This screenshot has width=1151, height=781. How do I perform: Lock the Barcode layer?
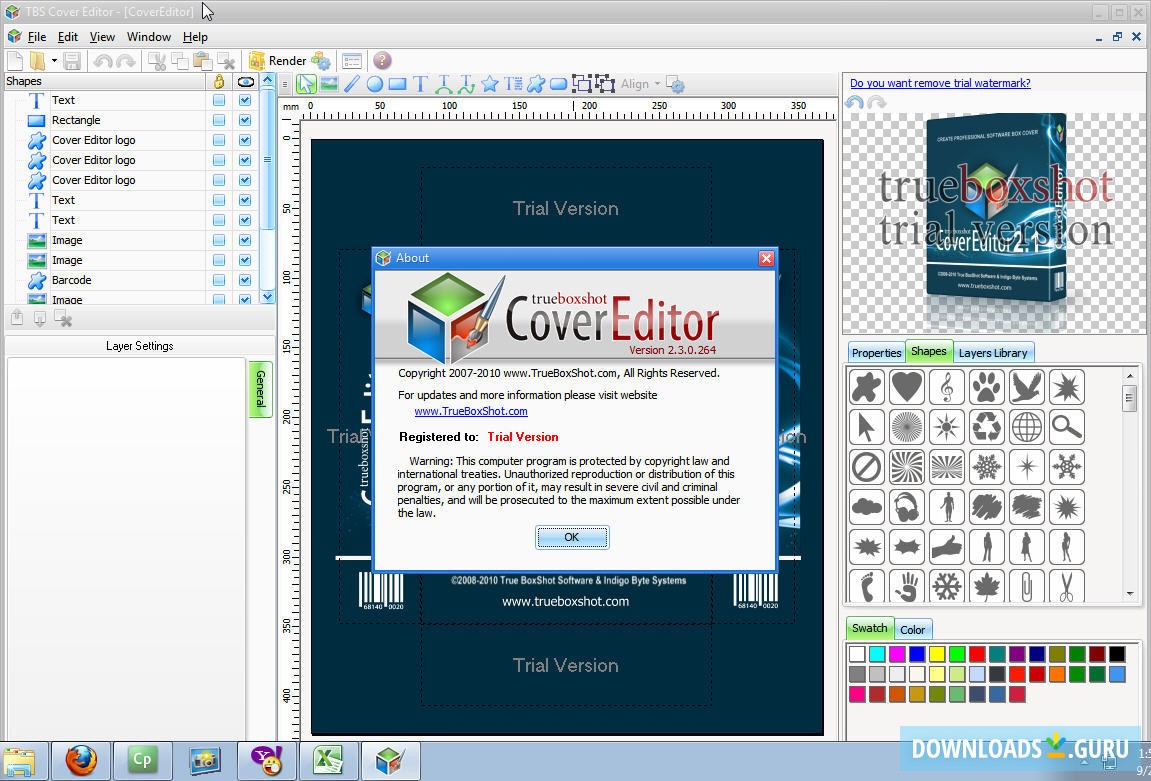(219, 280)
